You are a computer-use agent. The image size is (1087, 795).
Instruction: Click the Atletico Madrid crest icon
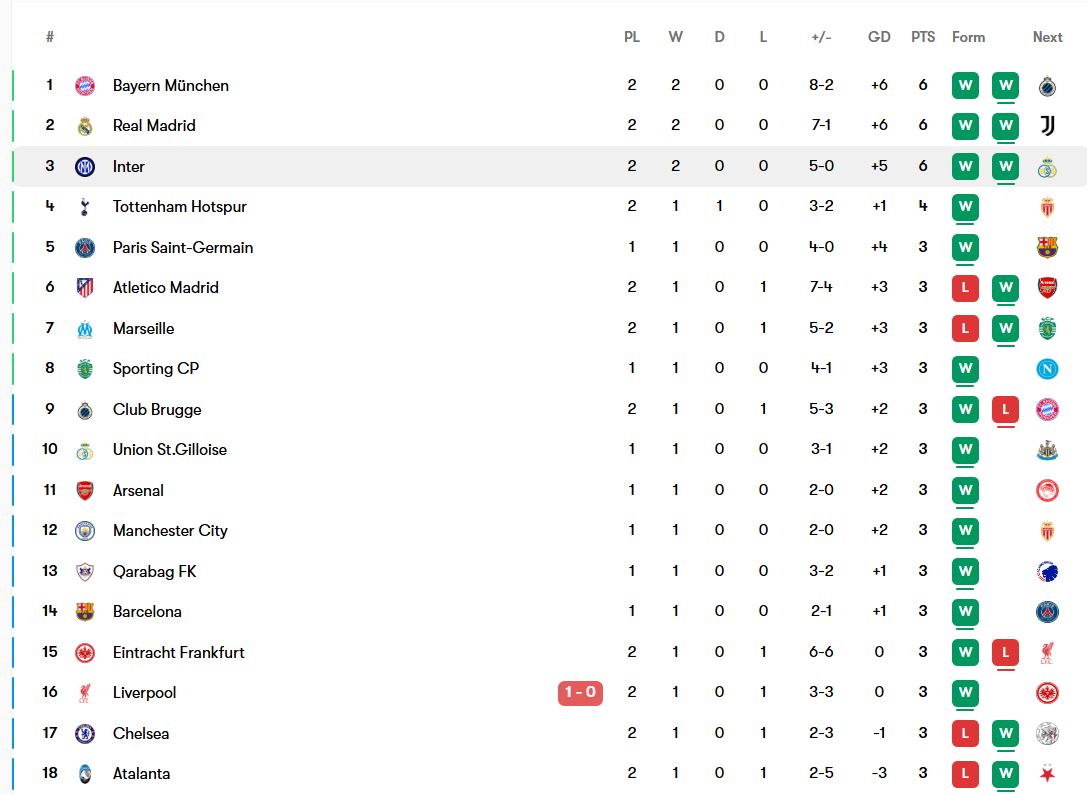(85, 288)
